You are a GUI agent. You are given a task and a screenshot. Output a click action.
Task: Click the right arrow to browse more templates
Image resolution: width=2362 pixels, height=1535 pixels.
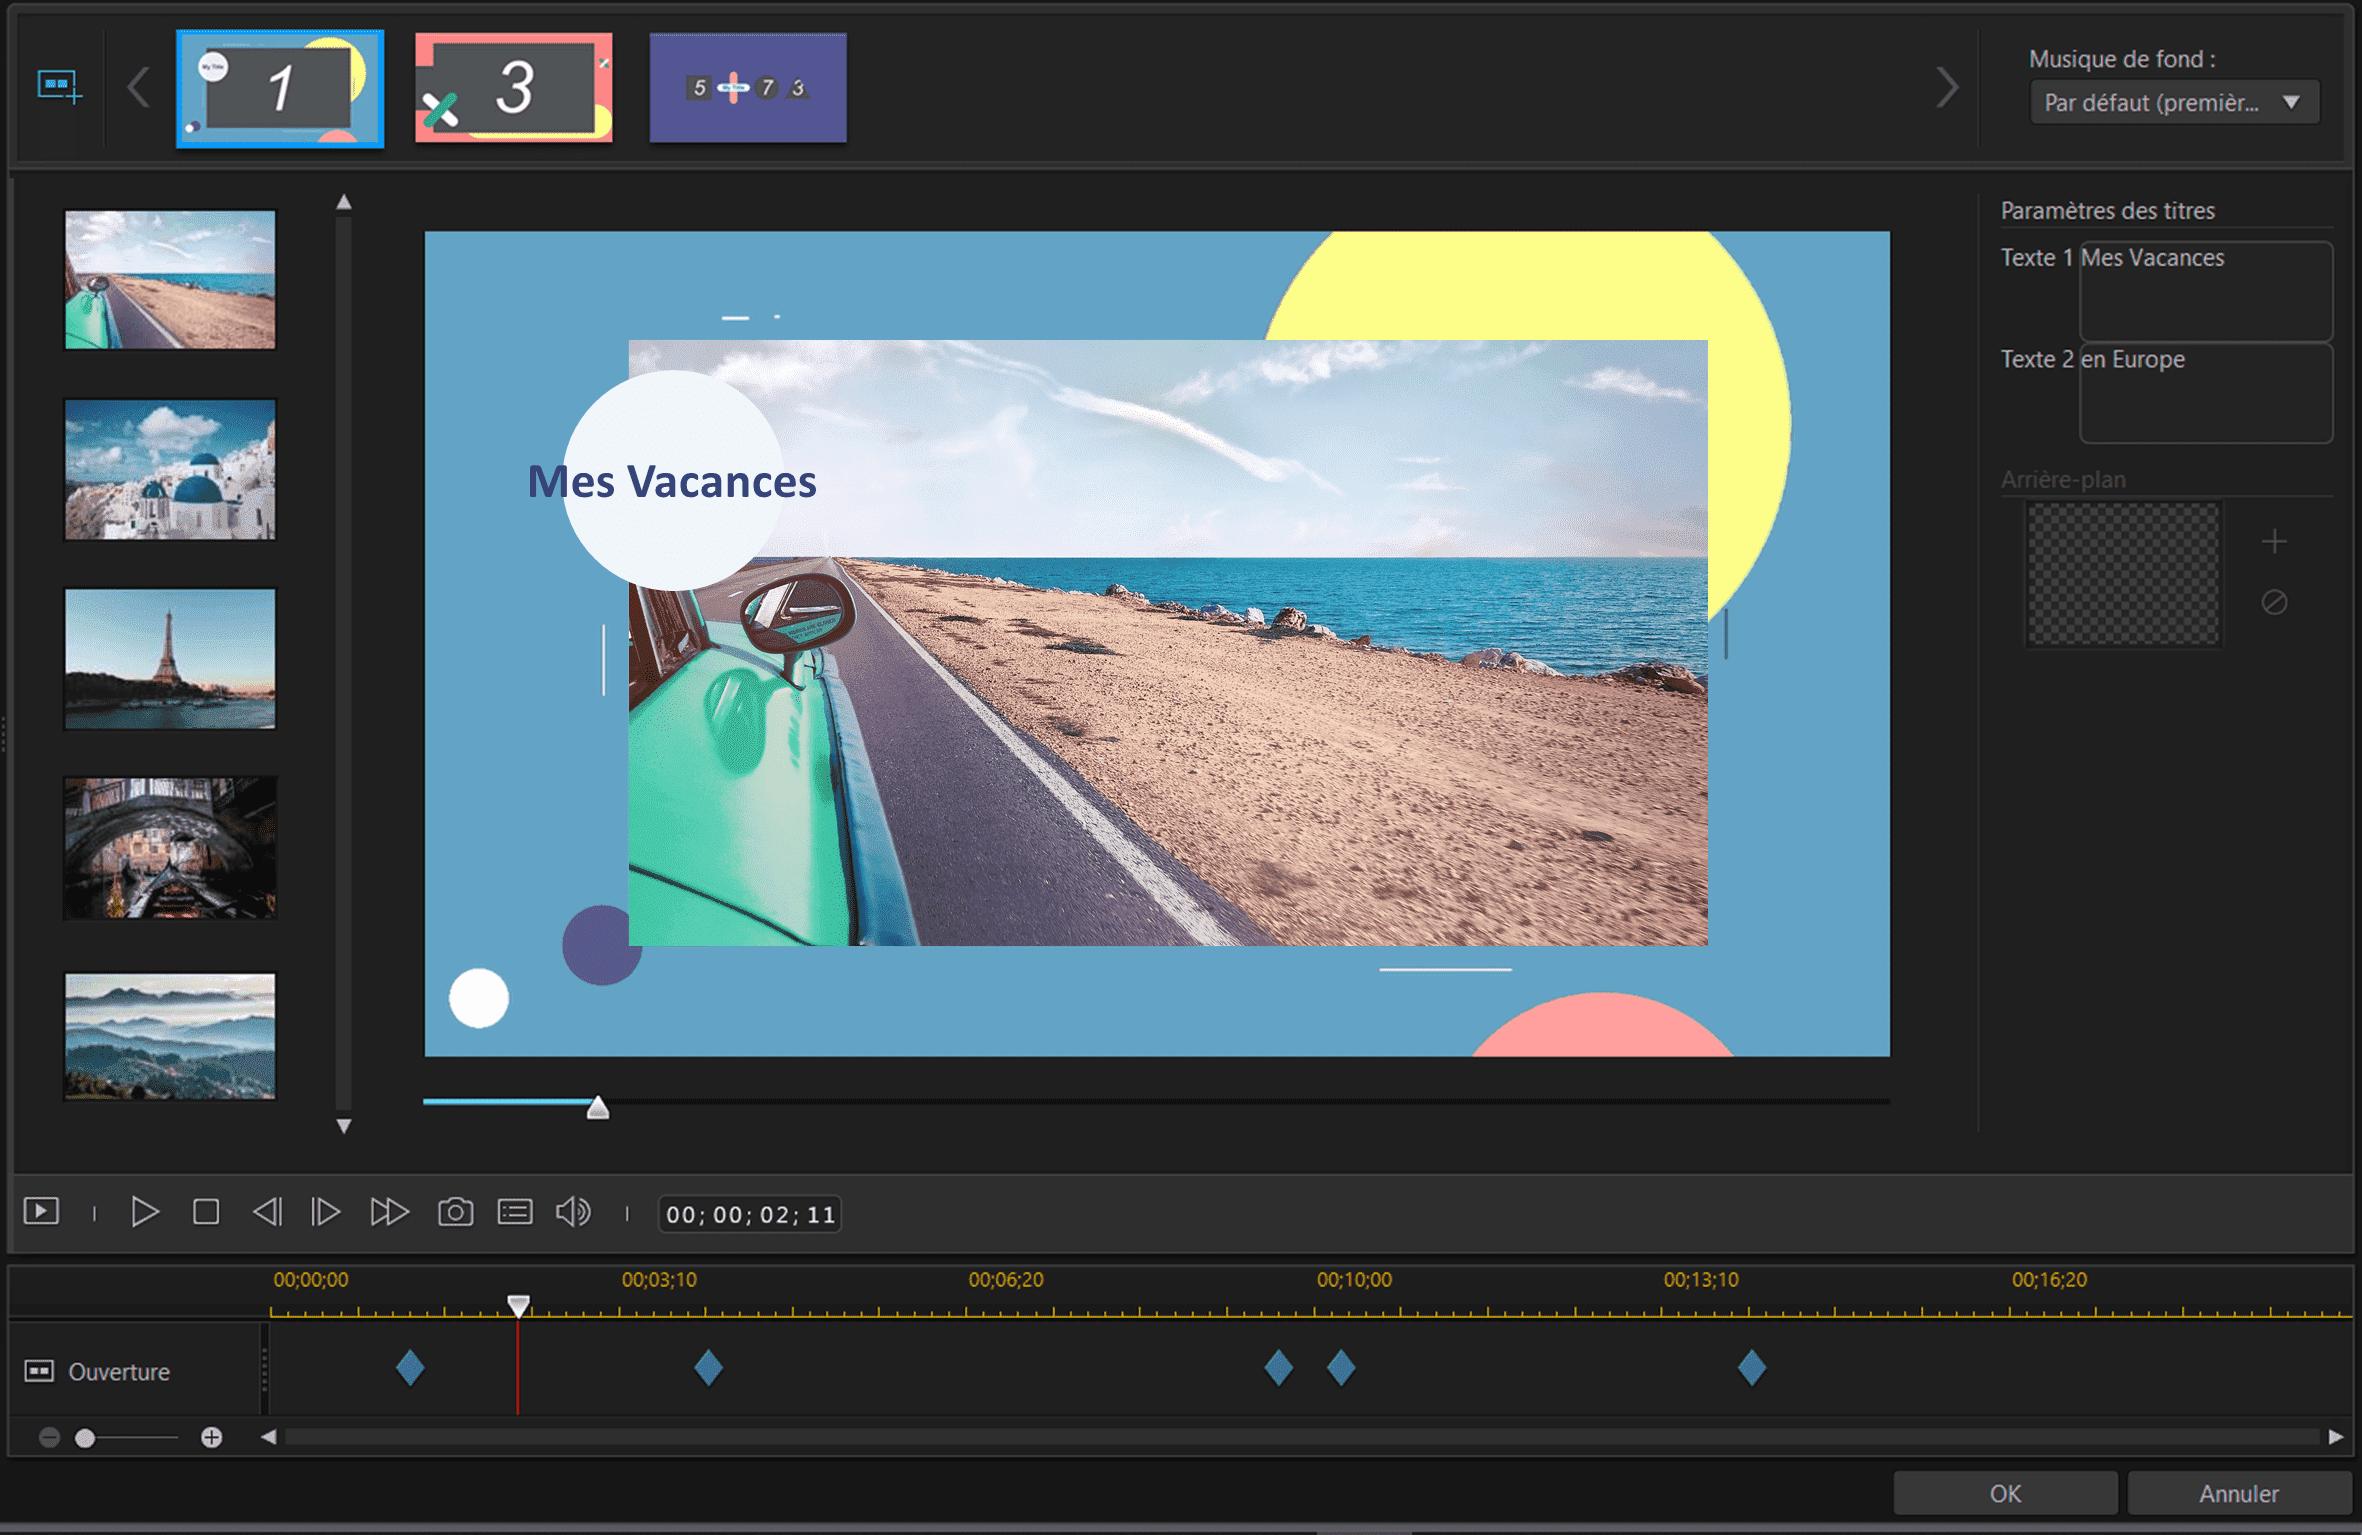[x=1945, y=88]
